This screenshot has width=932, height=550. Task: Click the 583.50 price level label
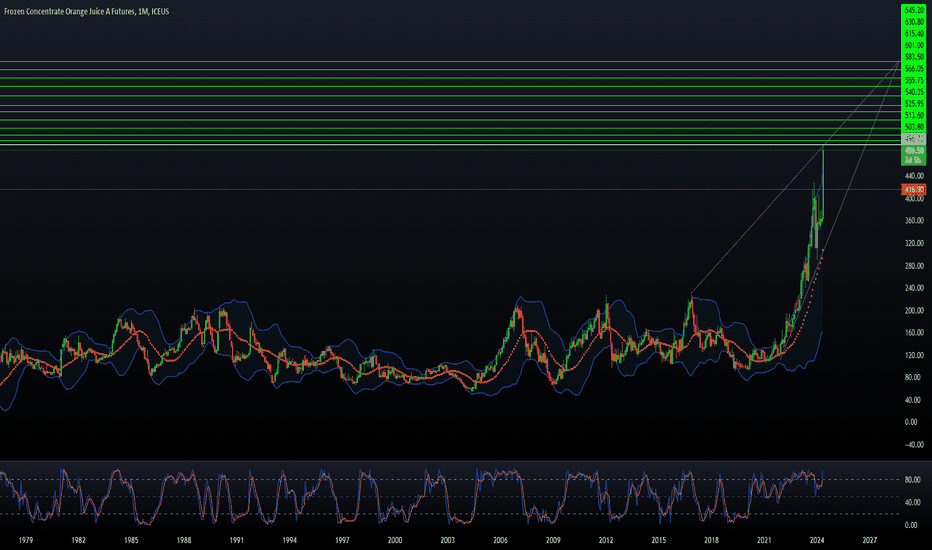(x=914, y=57)
